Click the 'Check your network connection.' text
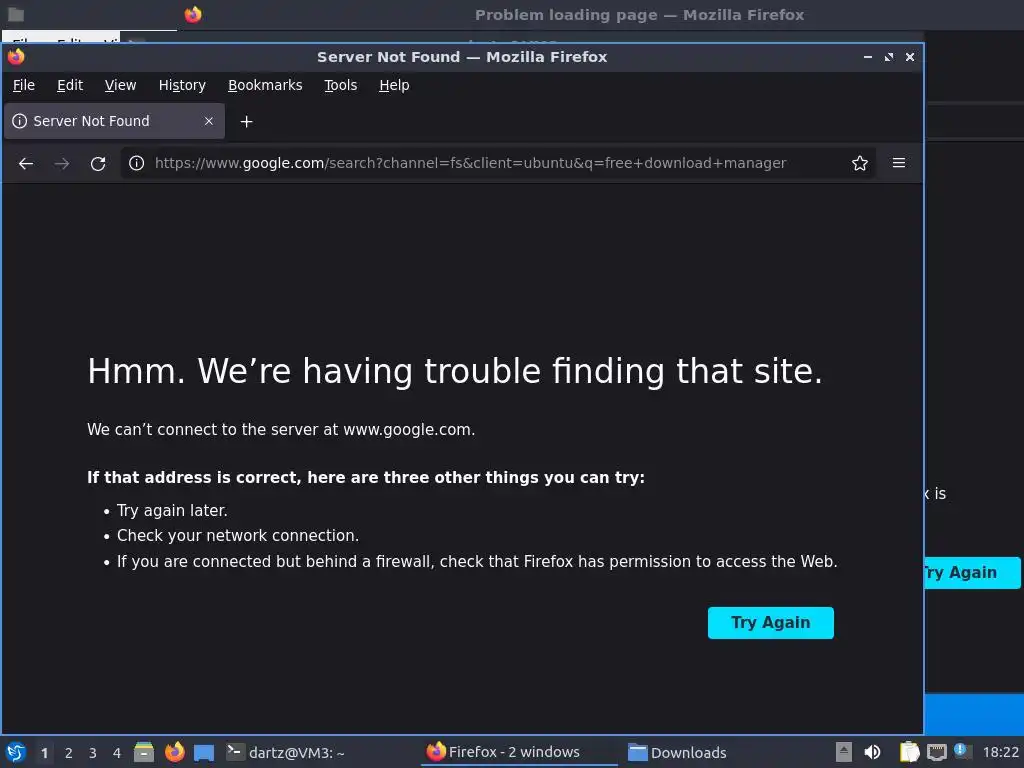Screen dimensions: 1024x768 click(238, 536)
